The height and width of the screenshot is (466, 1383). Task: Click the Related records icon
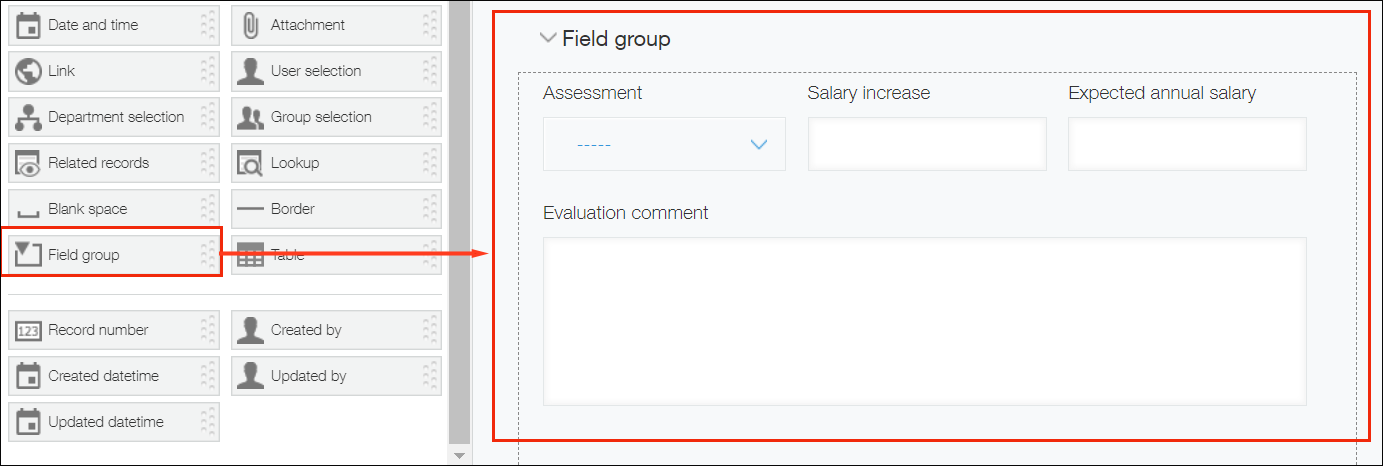(28, 163)
